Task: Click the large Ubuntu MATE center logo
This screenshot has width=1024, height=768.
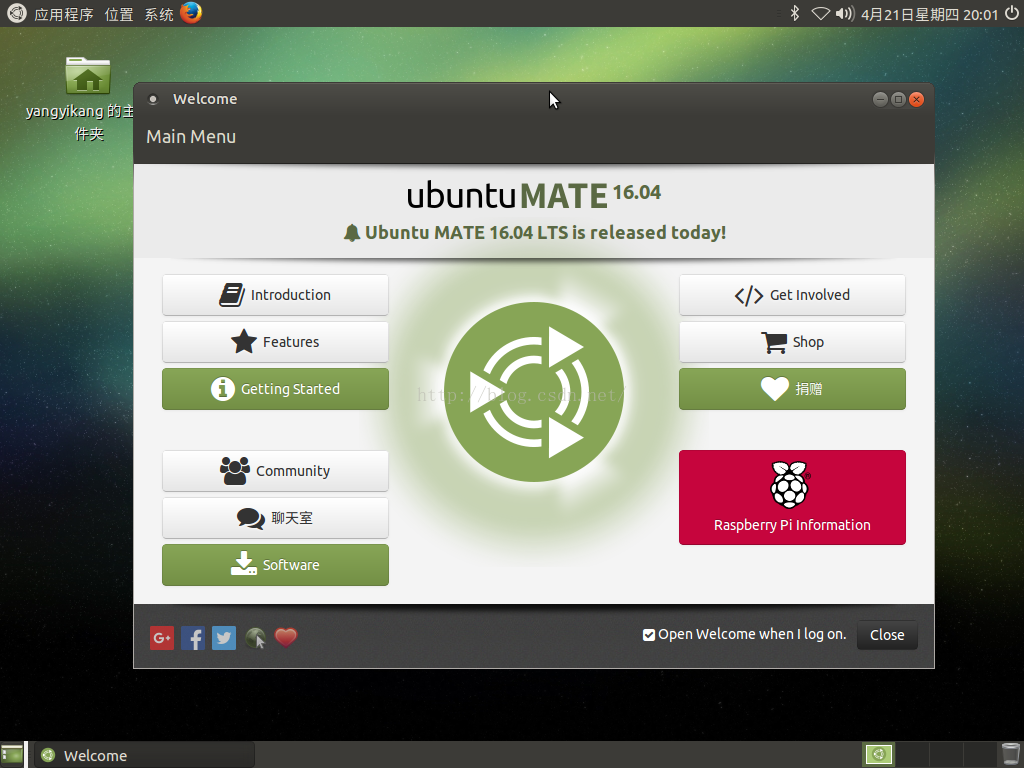Action: pyautogui.click(x=534, y=392)
